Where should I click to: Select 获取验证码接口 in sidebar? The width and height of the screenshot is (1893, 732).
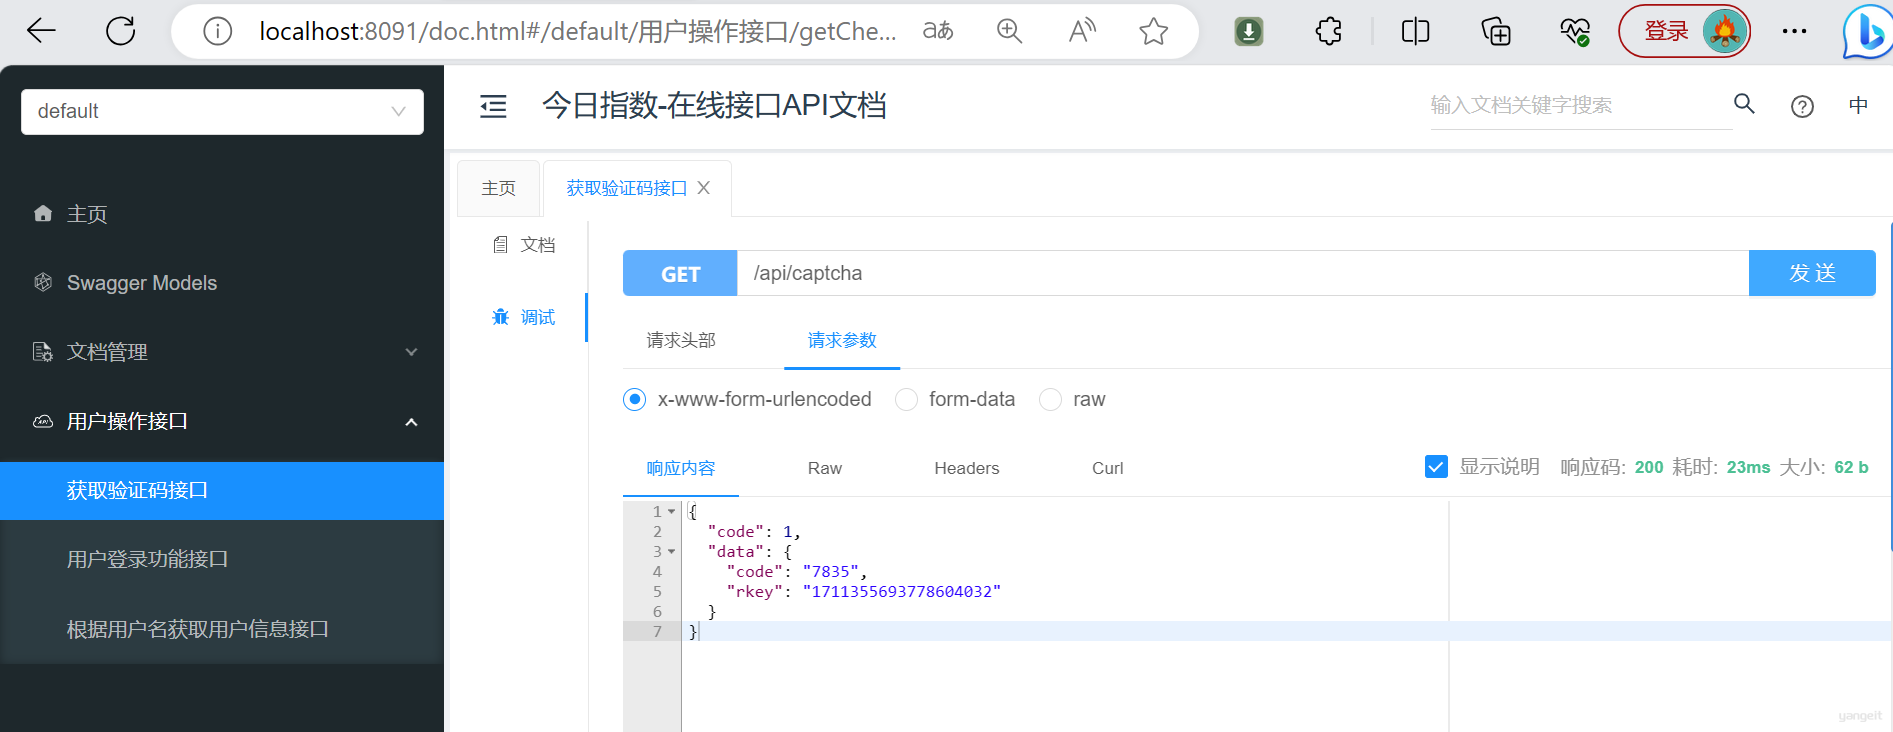click(222, 490)
